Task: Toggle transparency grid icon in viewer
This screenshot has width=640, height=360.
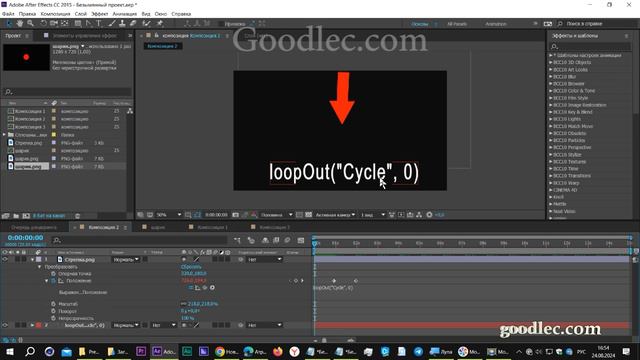Action: [x=309, y=215]
